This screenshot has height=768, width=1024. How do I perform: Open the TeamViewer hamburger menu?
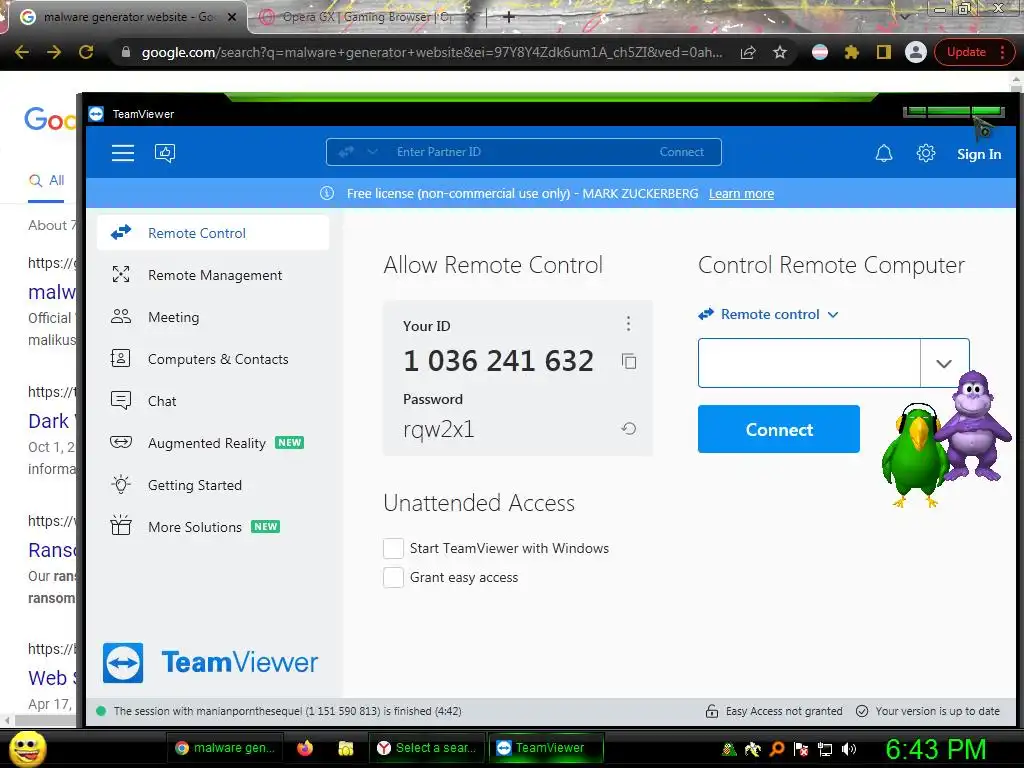coord(123,153)
